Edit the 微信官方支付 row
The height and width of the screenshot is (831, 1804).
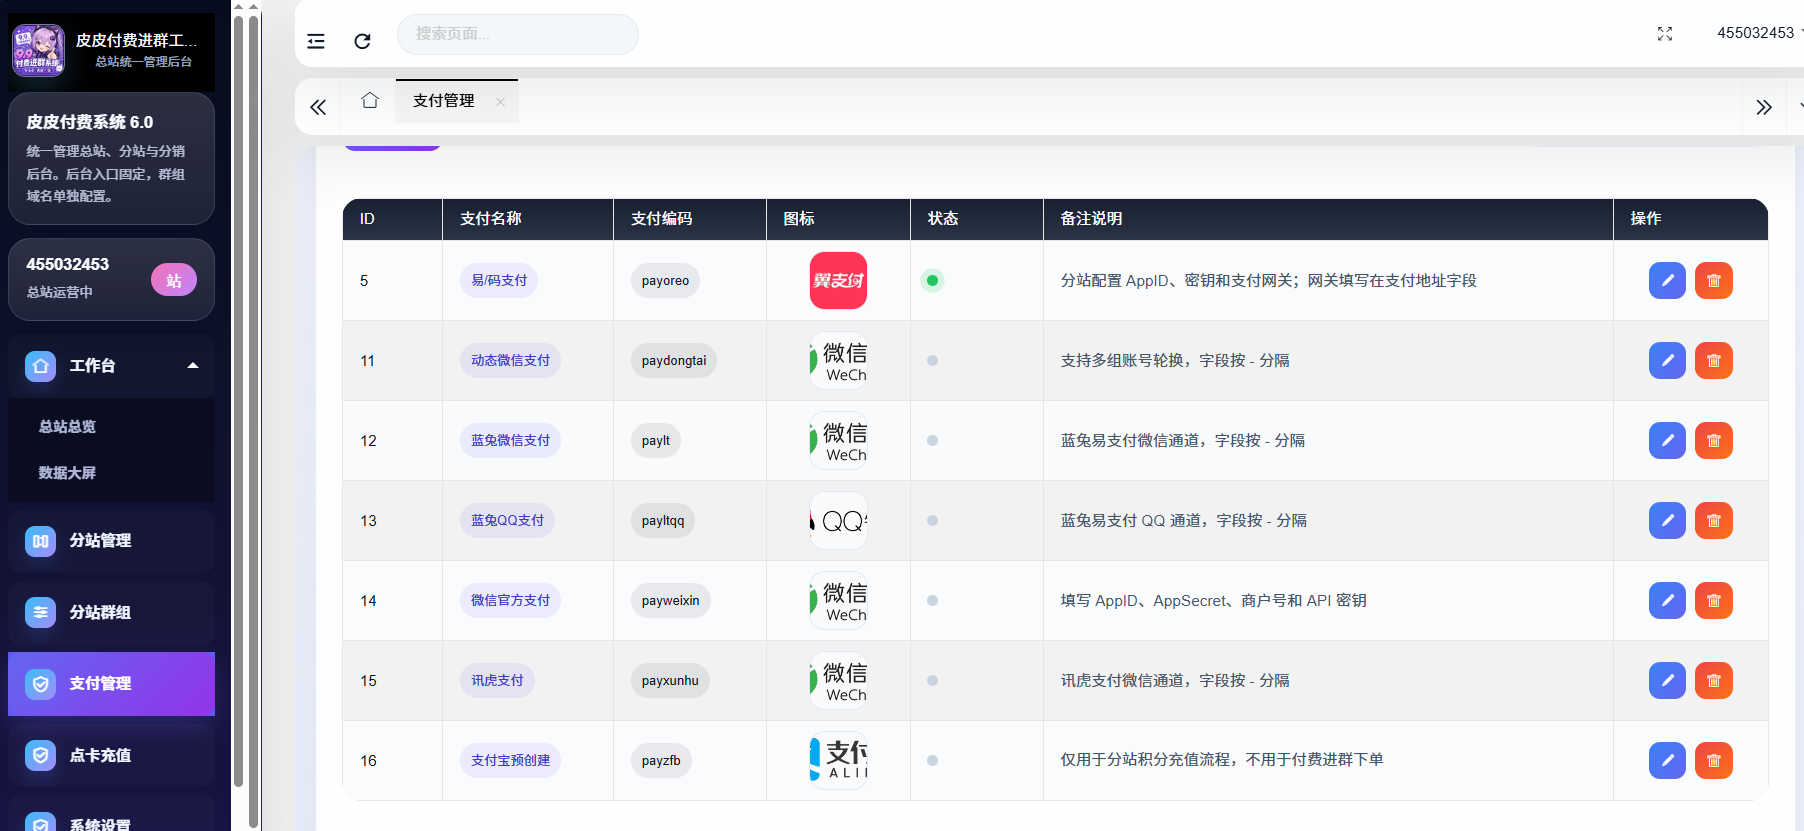coord(1667,601)
